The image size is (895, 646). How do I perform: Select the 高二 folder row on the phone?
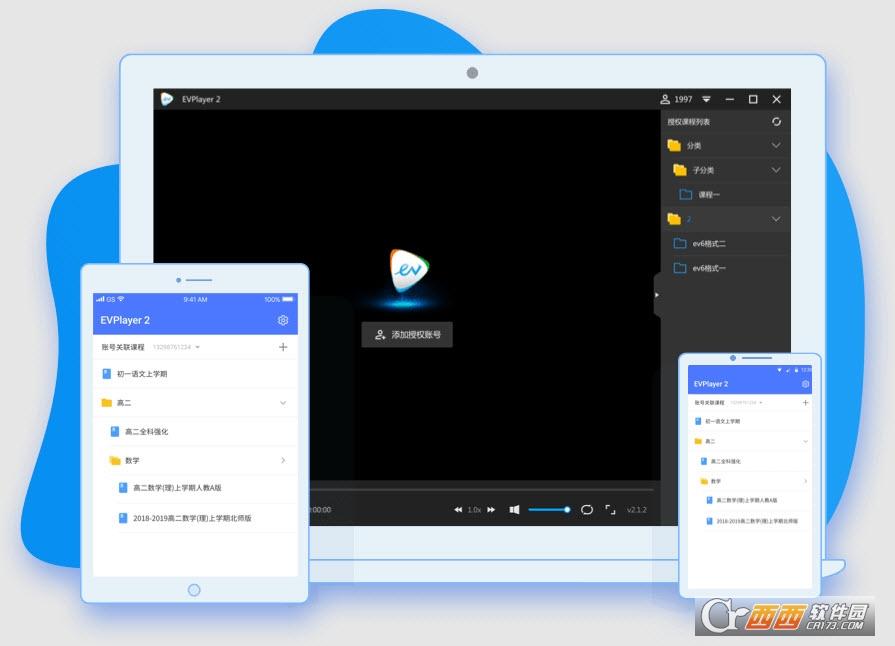click(x=749, y=441)
